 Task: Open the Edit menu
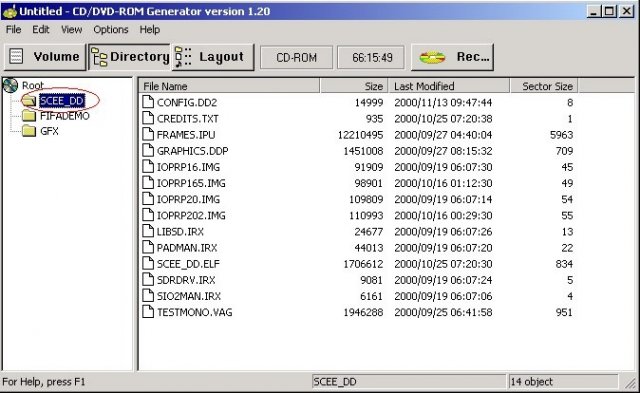[x=40, y=30]
